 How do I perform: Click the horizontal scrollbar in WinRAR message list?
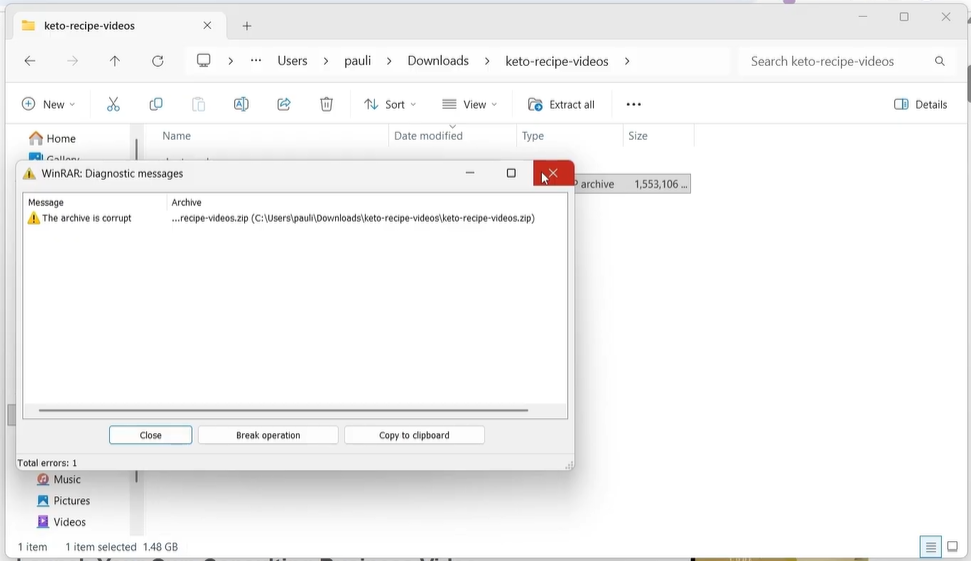tap(283, 410)
